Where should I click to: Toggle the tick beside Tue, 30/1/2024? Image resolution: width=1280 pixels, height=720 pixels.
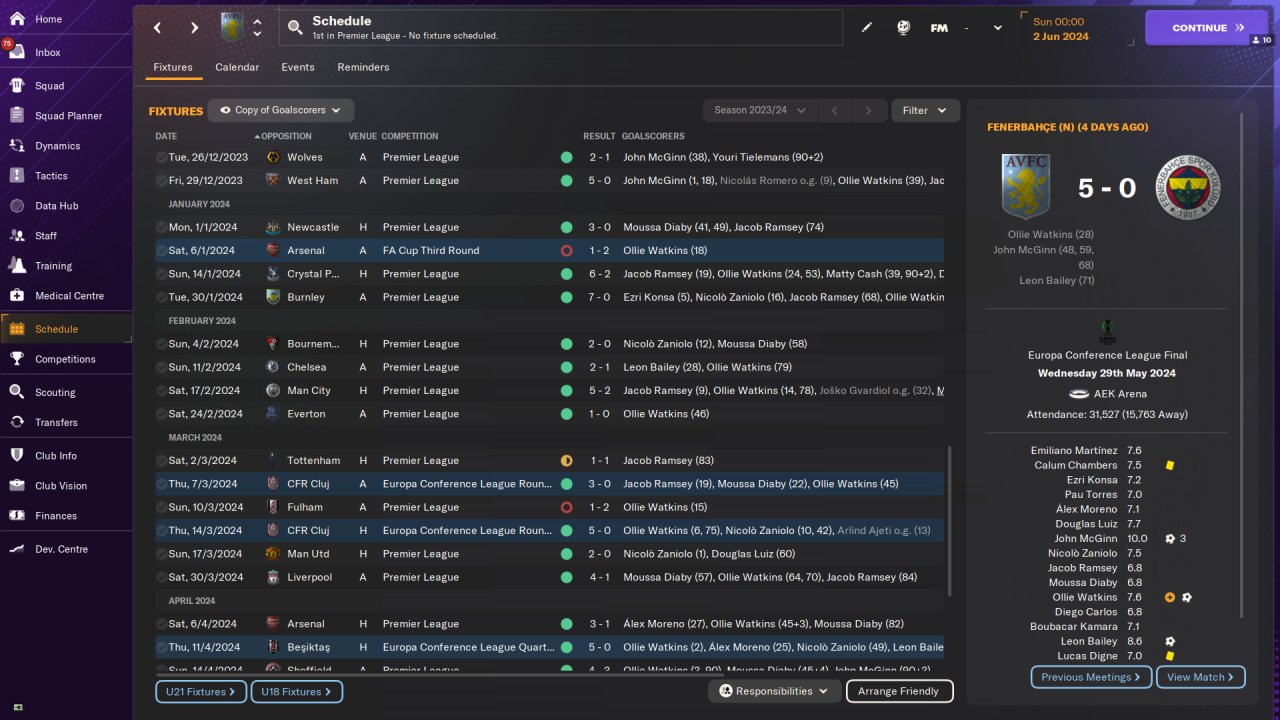tap(161, 297)
